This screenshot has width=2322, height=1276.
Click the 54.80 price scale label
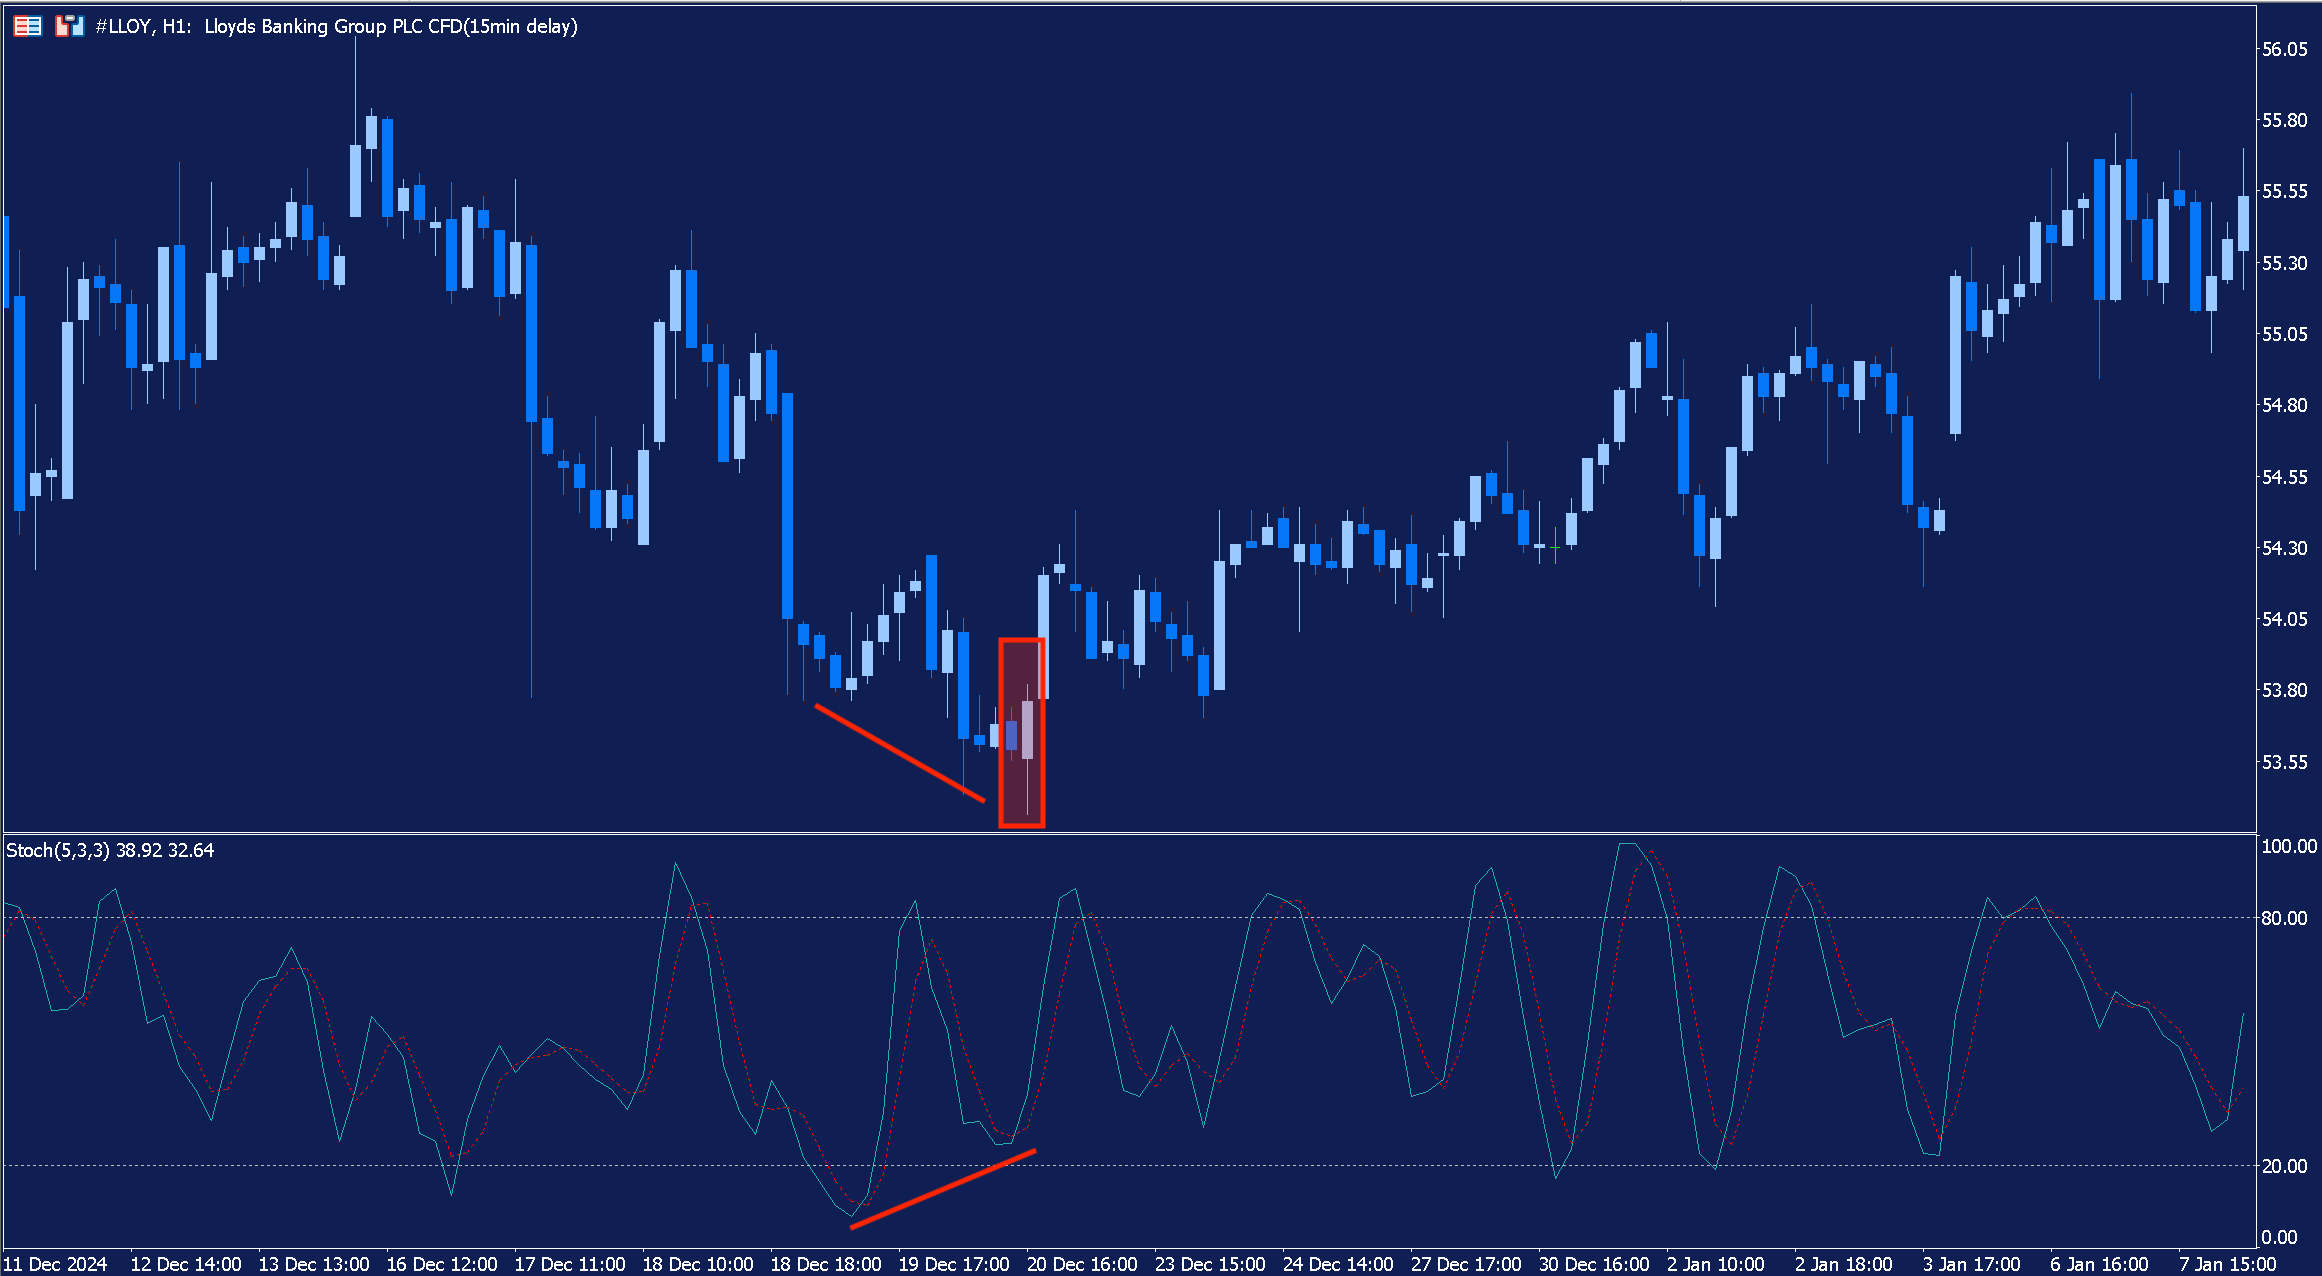click(x=2285, y=405)
